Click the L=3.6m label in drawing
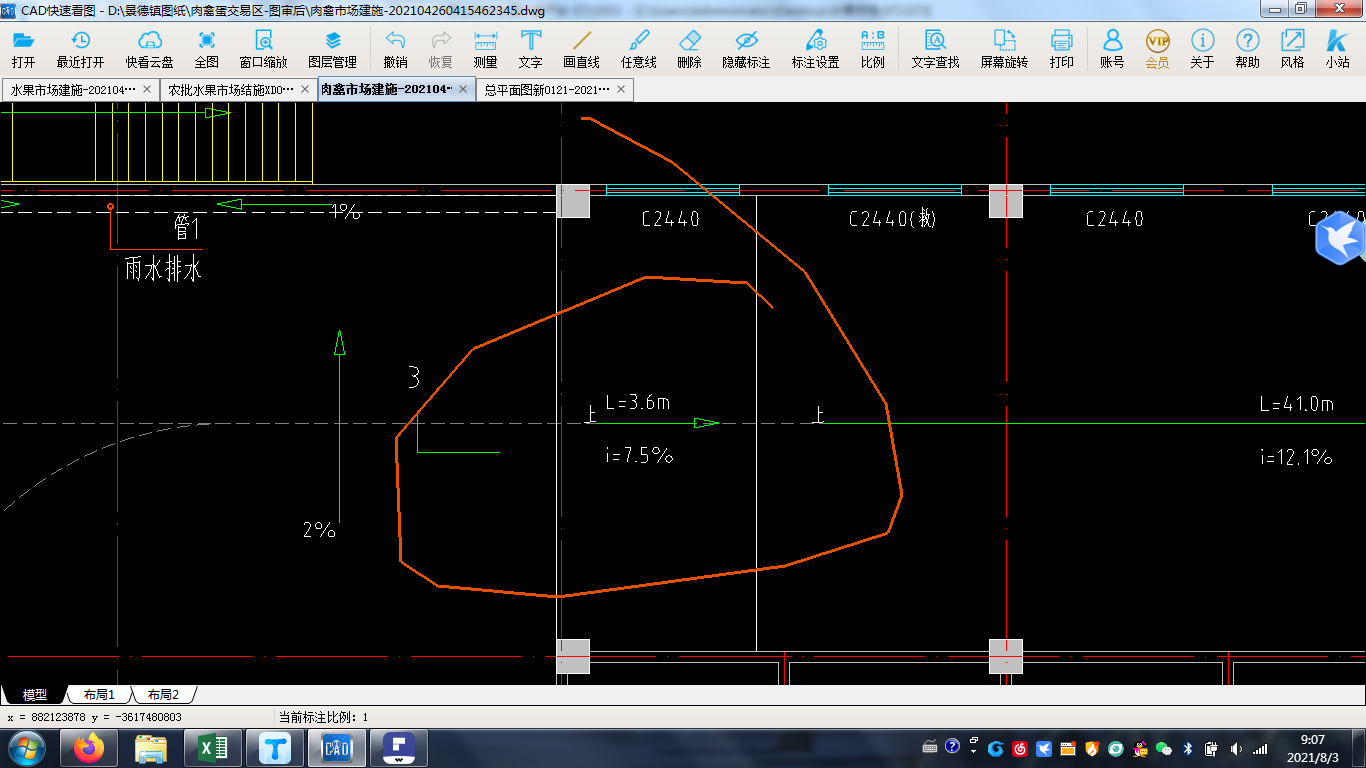 pyautogui.click(x=637, y=402)
